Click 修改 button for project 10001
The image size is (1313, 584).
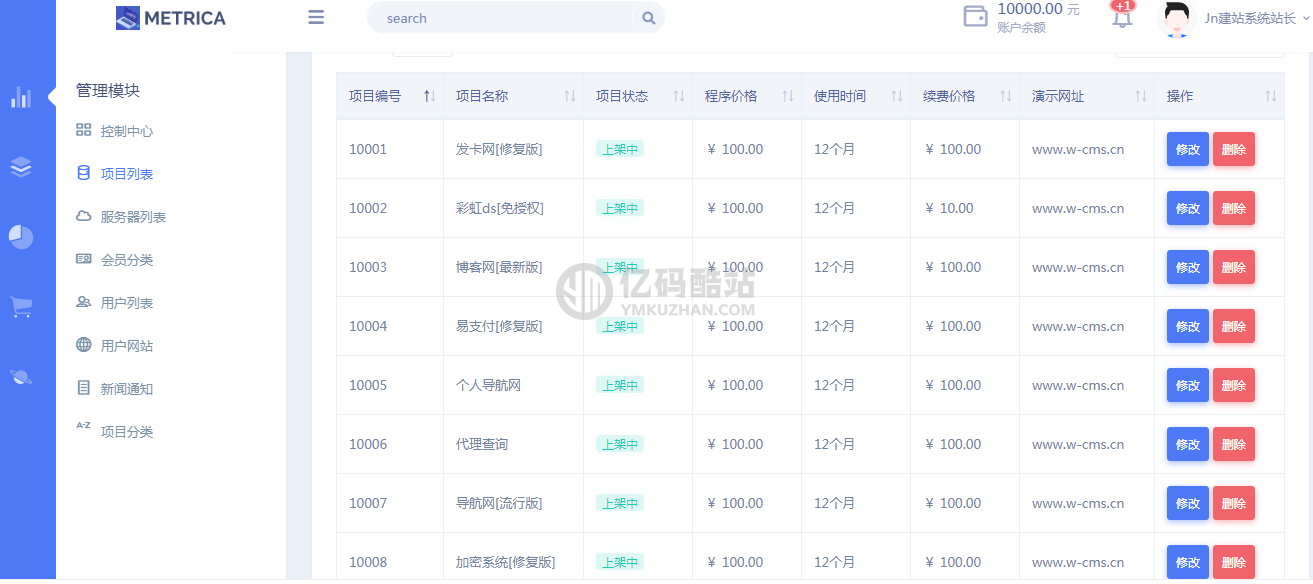(1187, 150)
